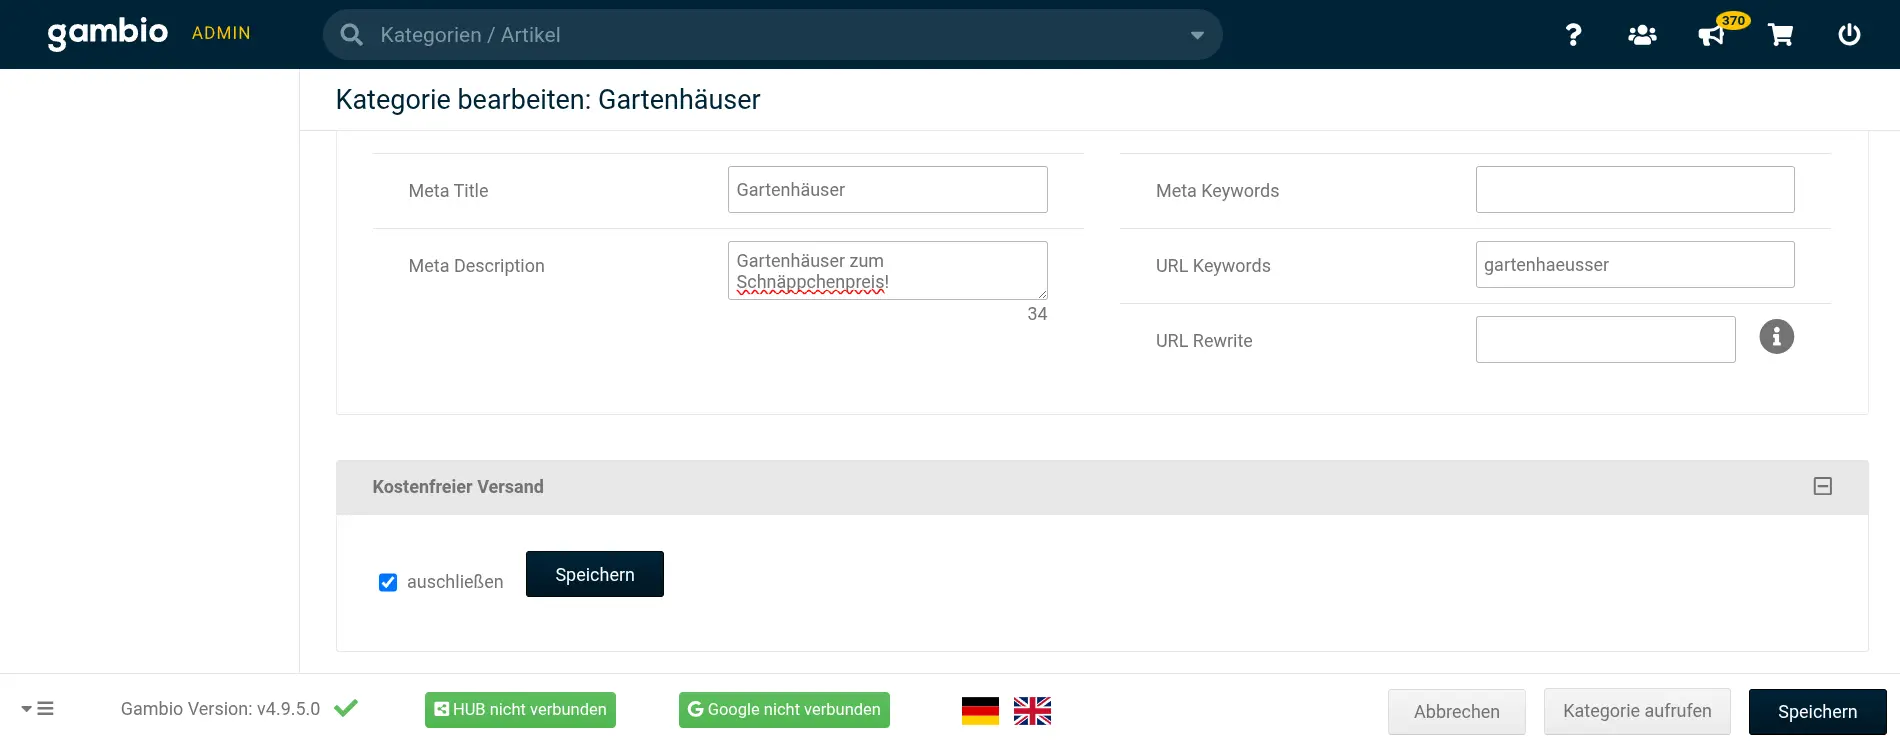Click the Meta Description textarea
This screenshot has height=741, width=1900.
pyautogui.click(x=887, y=270)
